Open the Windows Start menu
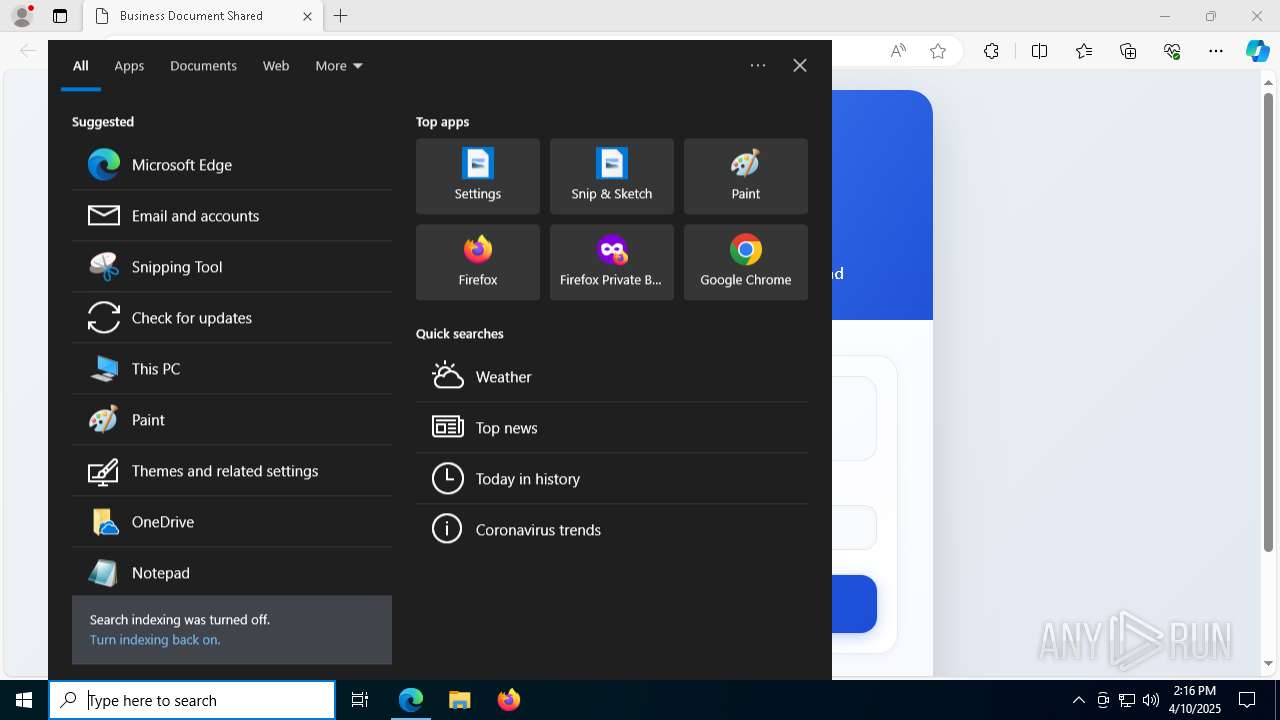This screenshot has width=1280, height=720. [x=24, y=700]
